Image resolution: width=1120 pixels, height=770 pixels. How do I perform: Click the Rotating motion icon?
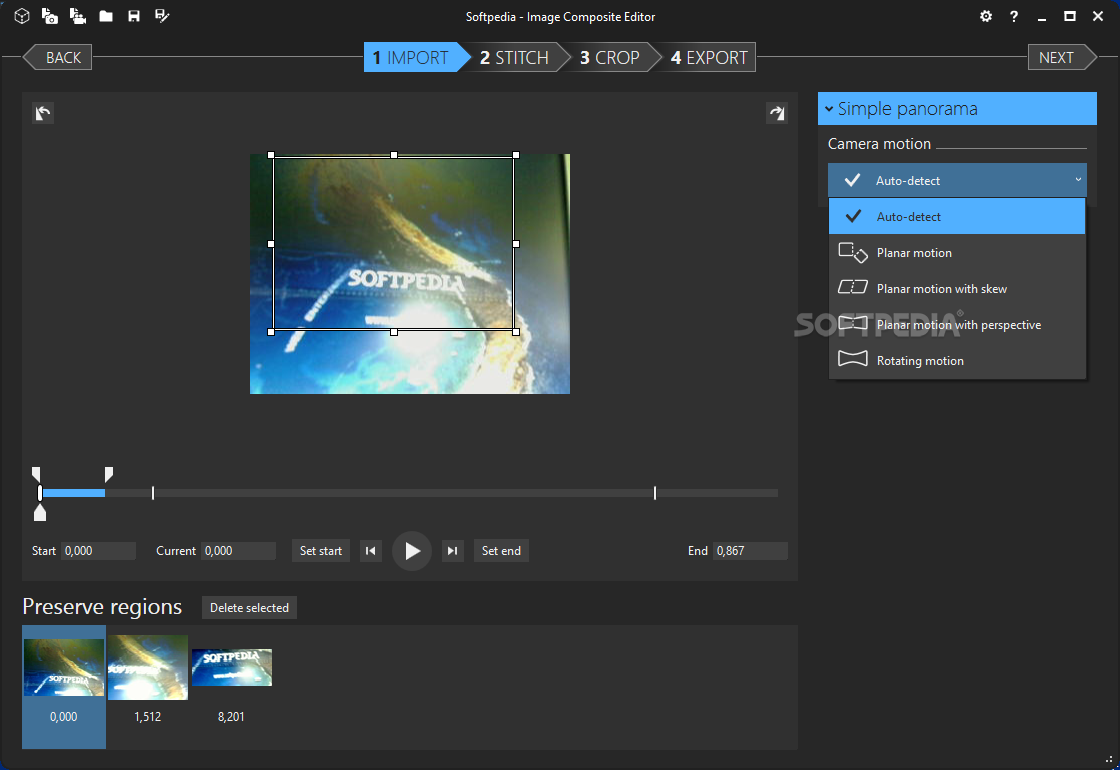pos(853,359)
